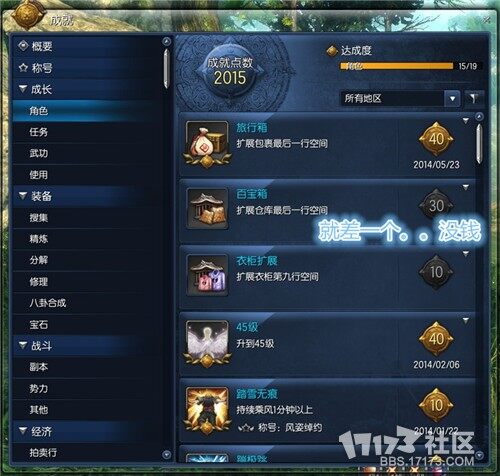
Task: Click the grey 30-point badge for 百宝箱
Action: pyautogui.click(x=436, y=205)
